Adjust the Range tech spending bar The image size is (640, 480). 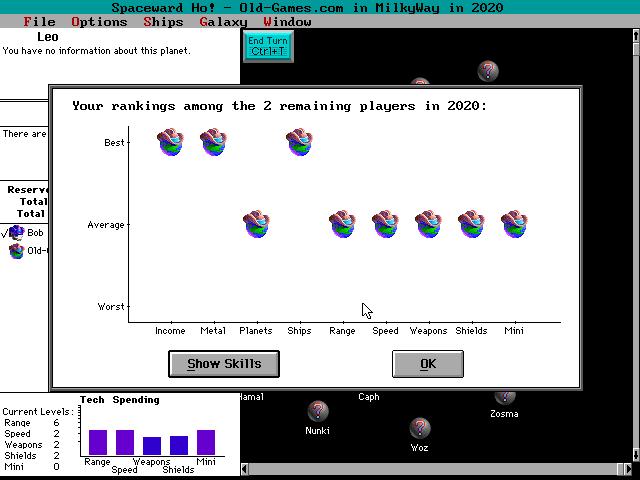(x=98, y=442)
